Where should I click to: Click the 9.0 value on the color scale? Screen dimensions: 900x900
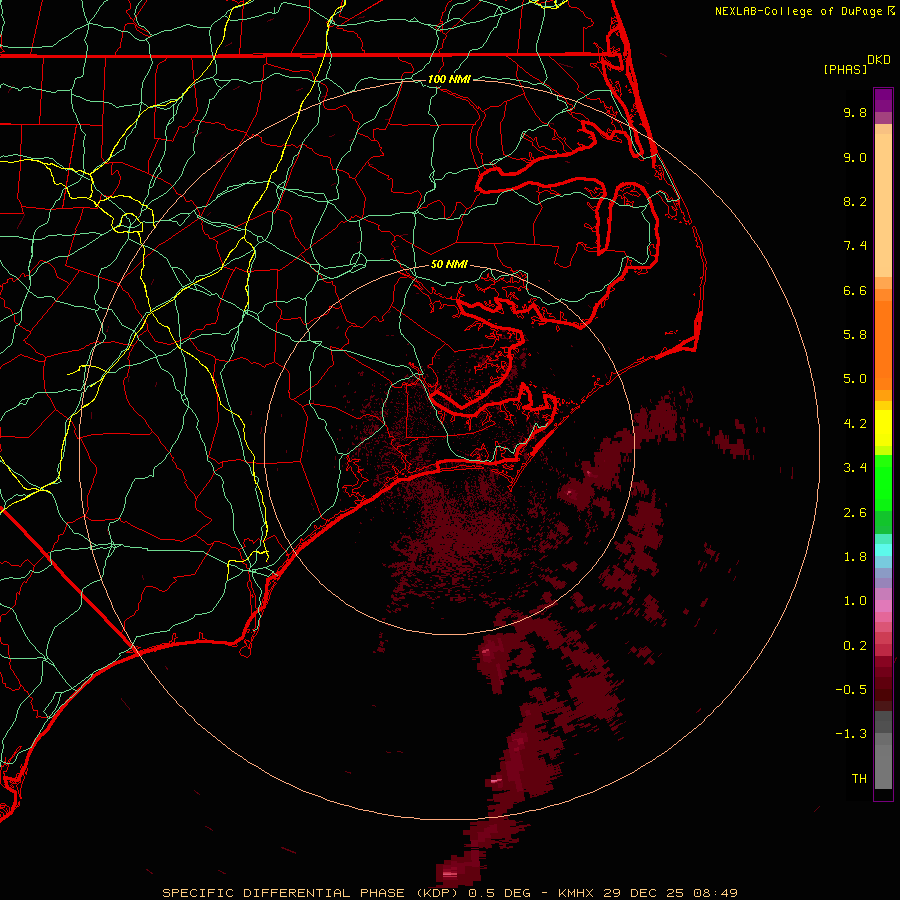click(855, 157)
